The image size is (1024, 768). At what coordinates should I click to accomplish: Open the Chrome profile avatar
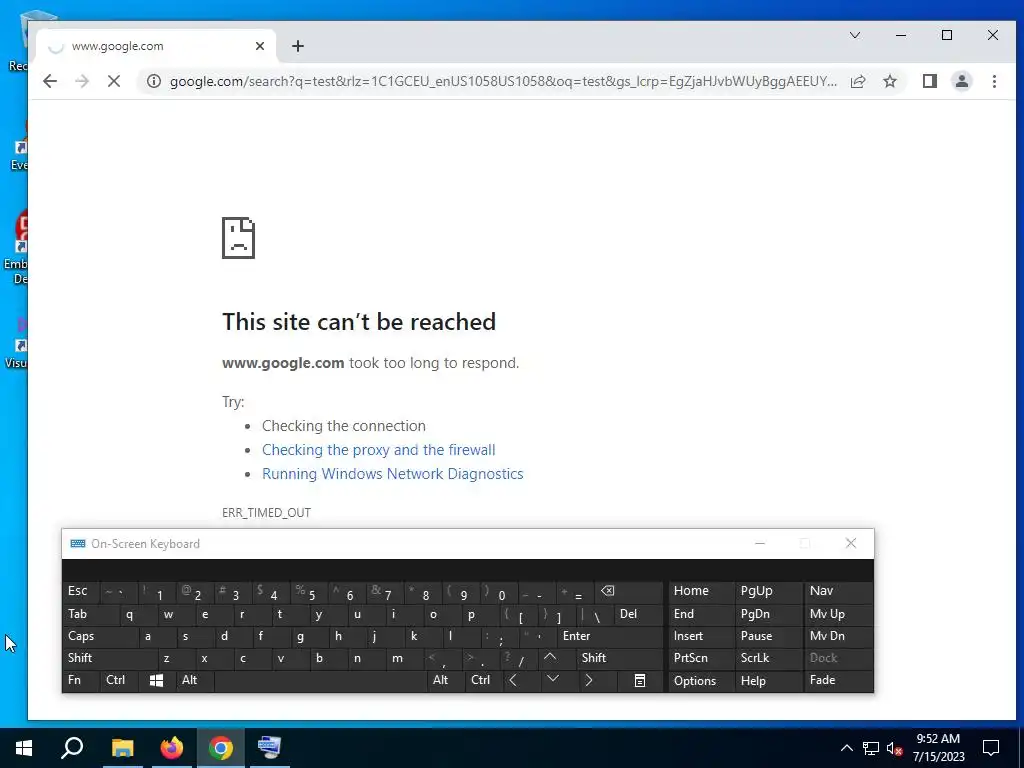961,81
